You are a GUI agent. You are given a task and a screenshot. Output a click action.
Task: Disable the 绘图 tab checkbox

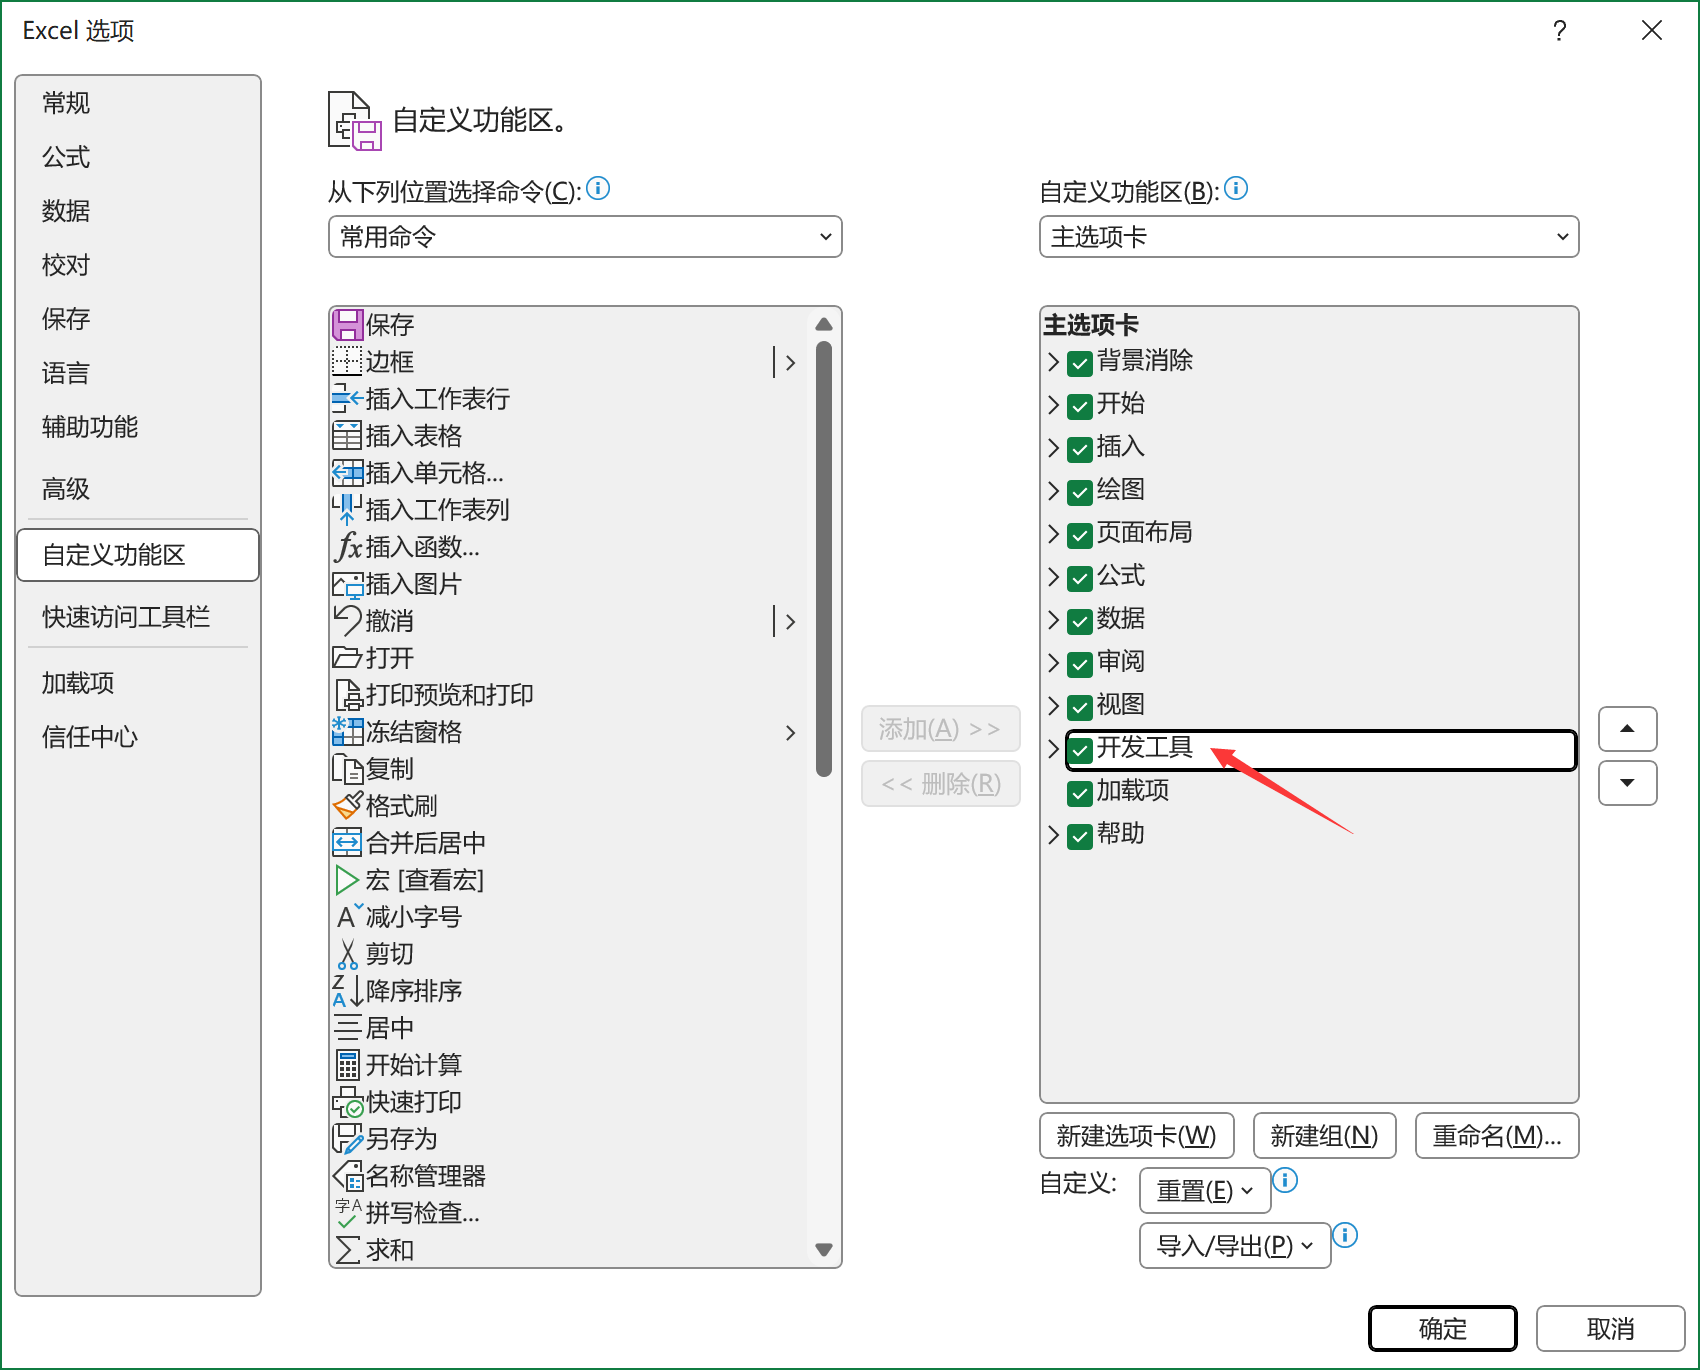(1080, 491)
